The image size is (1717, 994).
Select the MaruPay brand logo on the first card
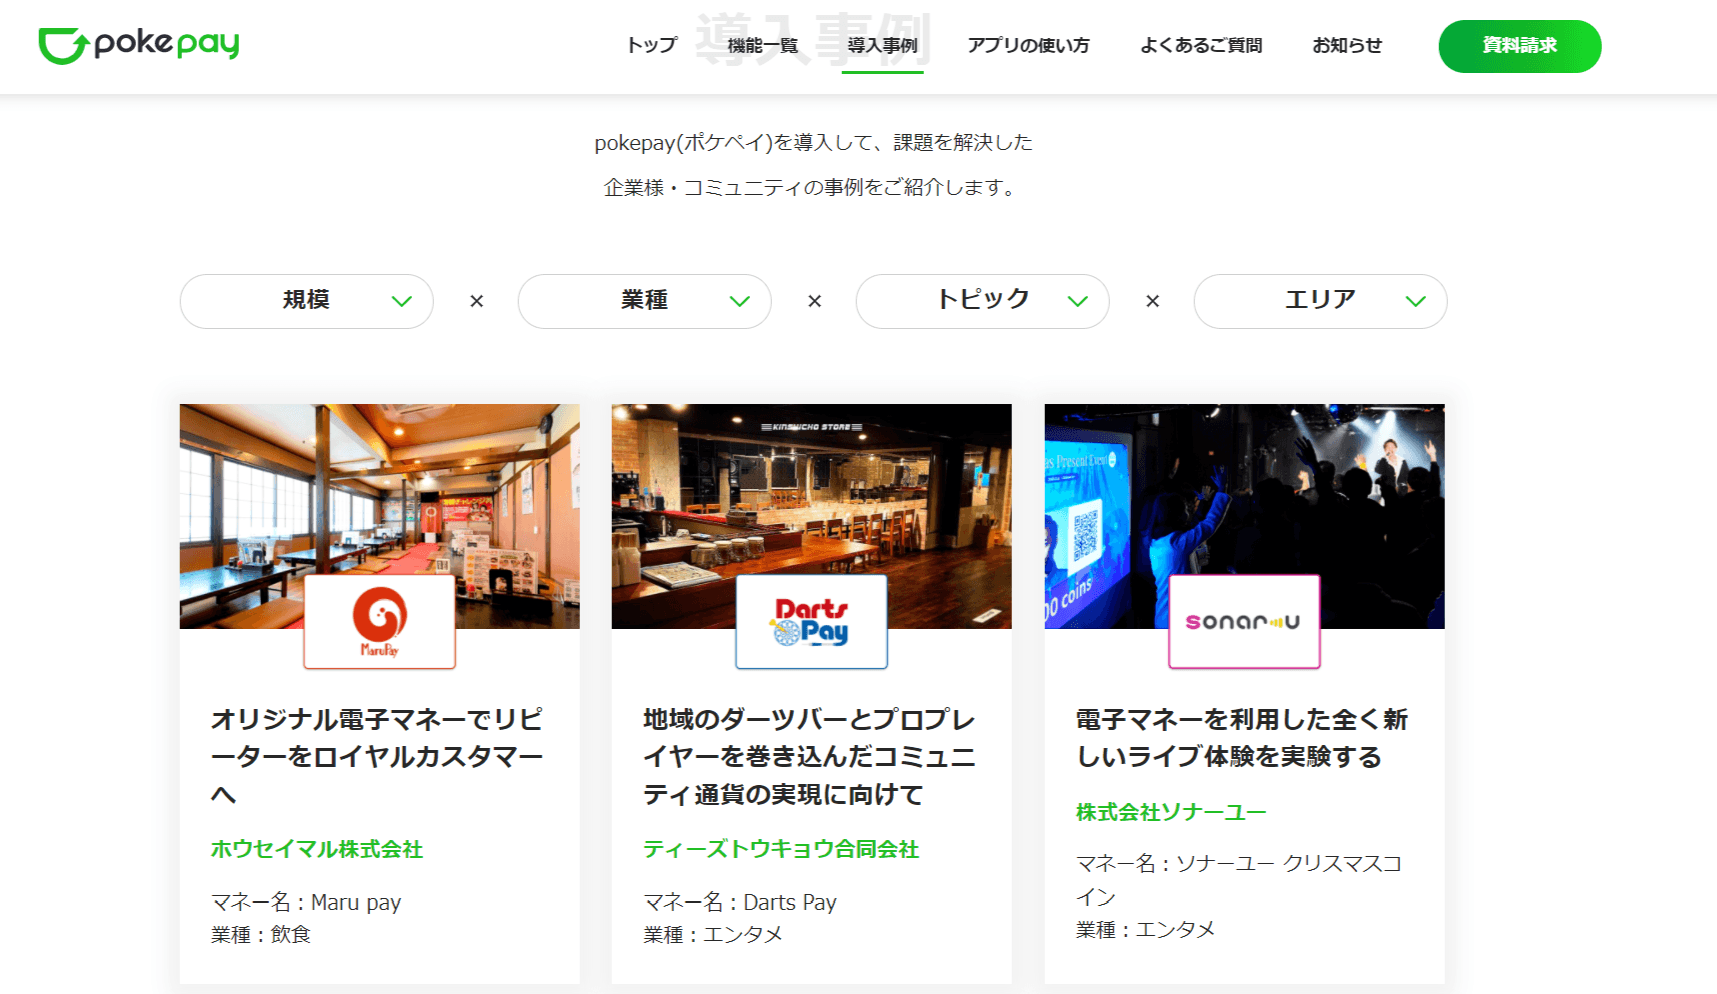pos(378,621)
